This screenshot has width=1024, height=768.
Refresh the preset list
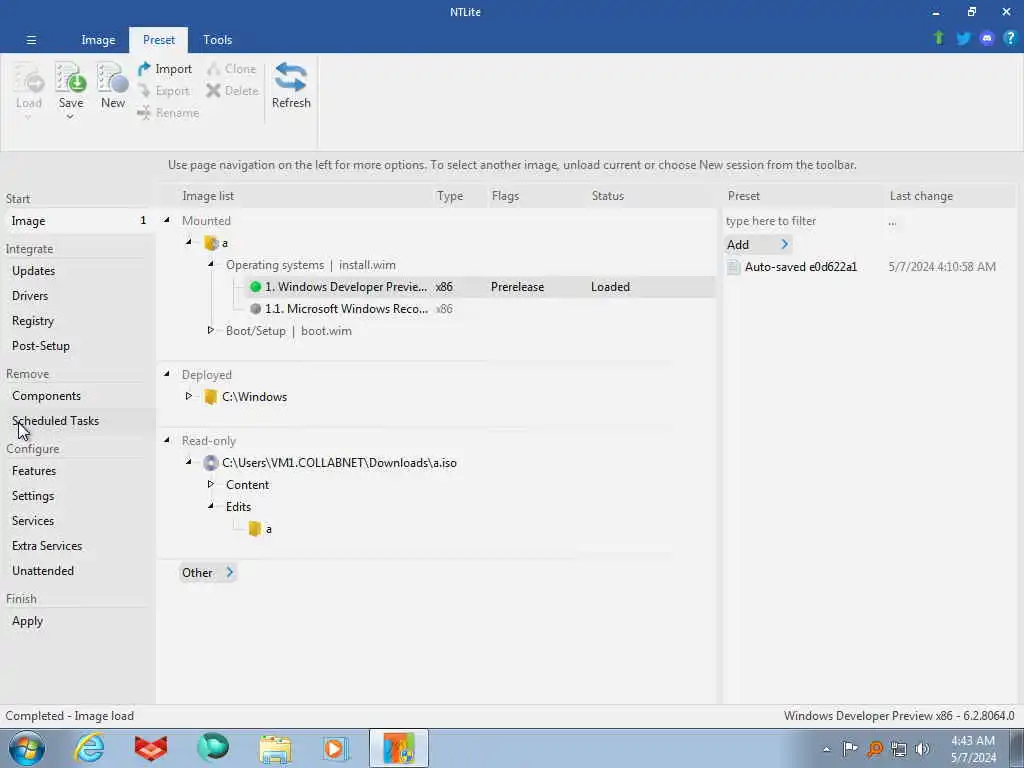[291, 86]
